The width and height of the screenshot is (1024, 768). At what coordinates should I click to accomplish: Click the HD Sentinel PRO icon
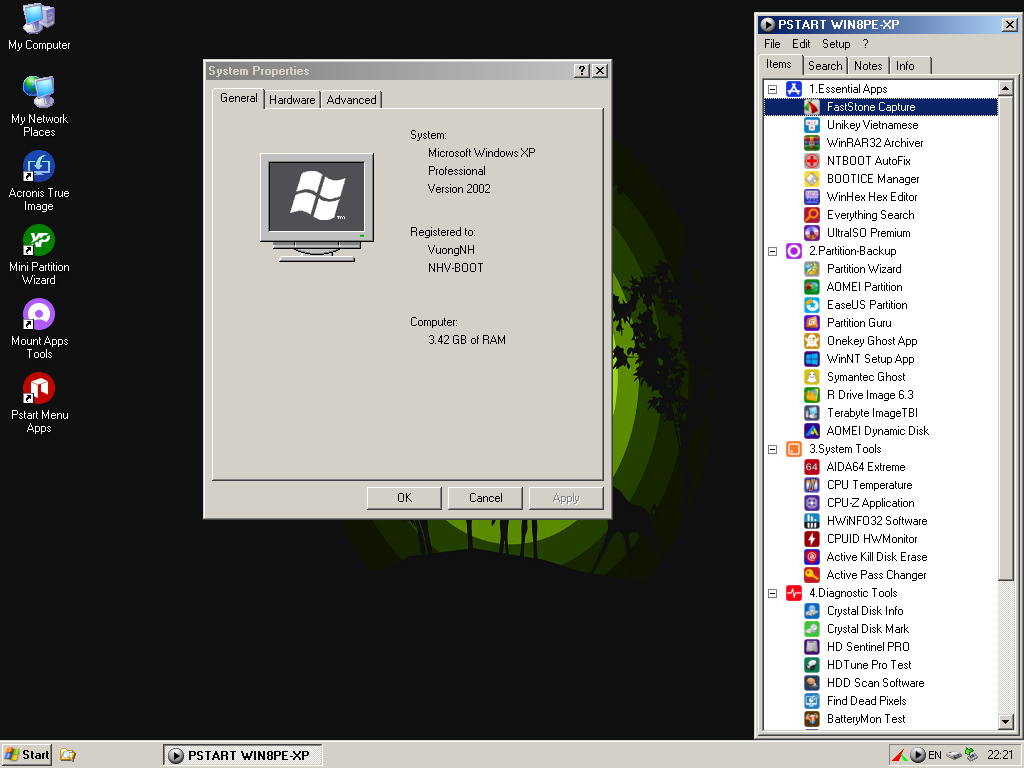click(x=811, y=647)
